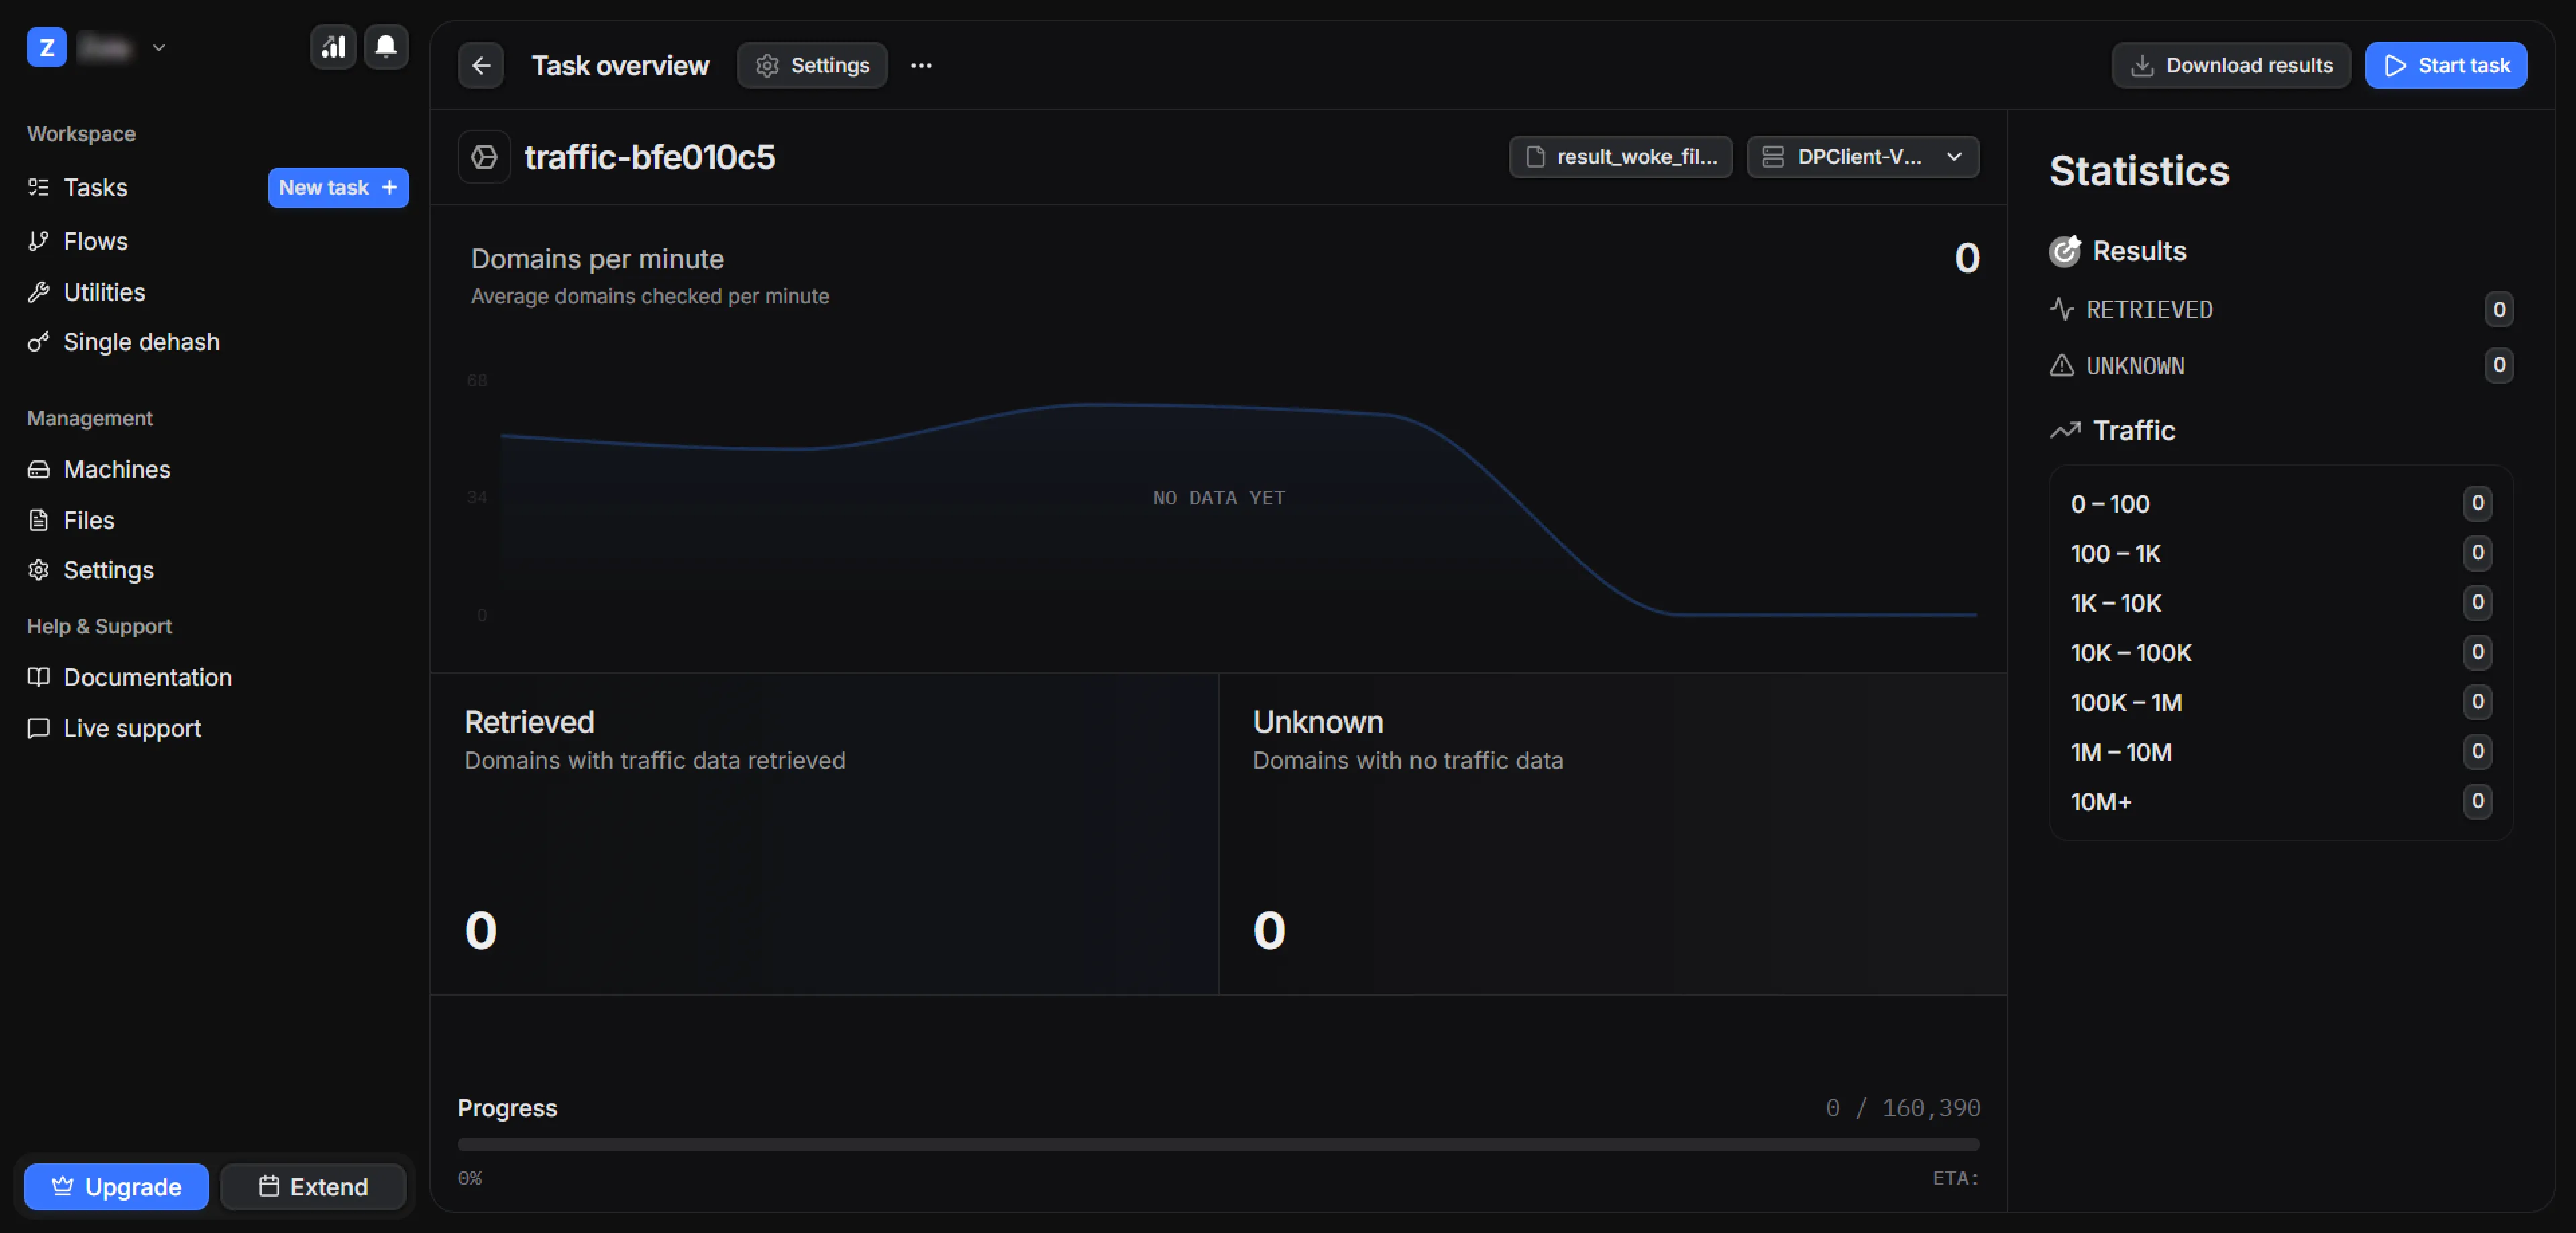
Task: Click the task type icon beside traffic-bfe010c5
Action: 485,157
